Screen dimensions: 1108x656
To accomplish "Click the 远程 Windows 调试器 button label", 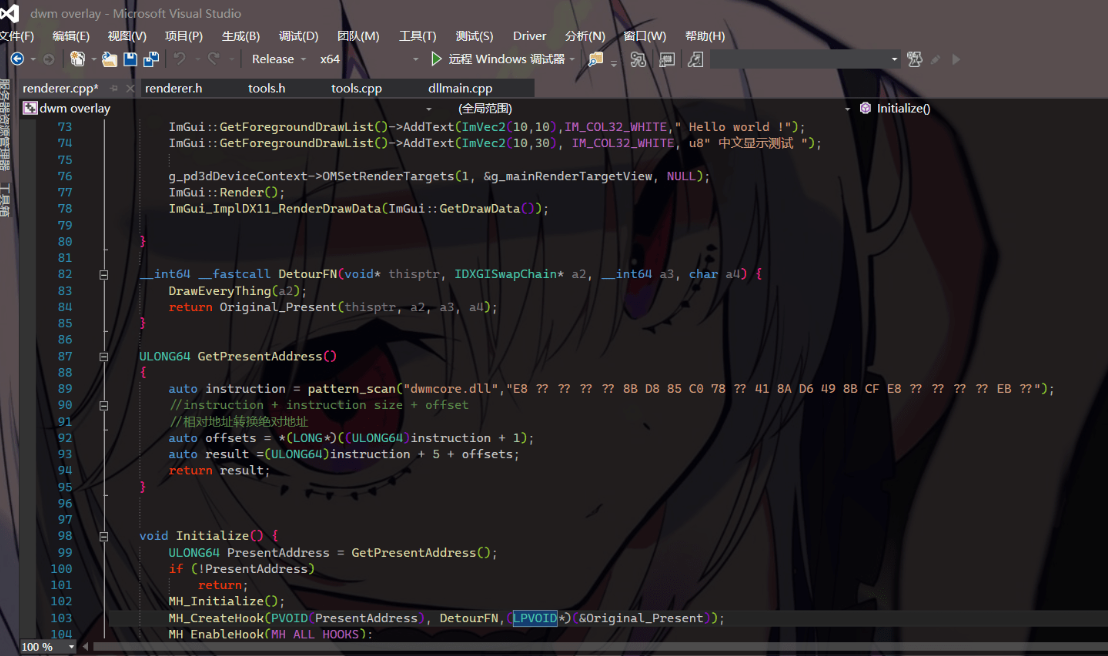I will [507, 59].
